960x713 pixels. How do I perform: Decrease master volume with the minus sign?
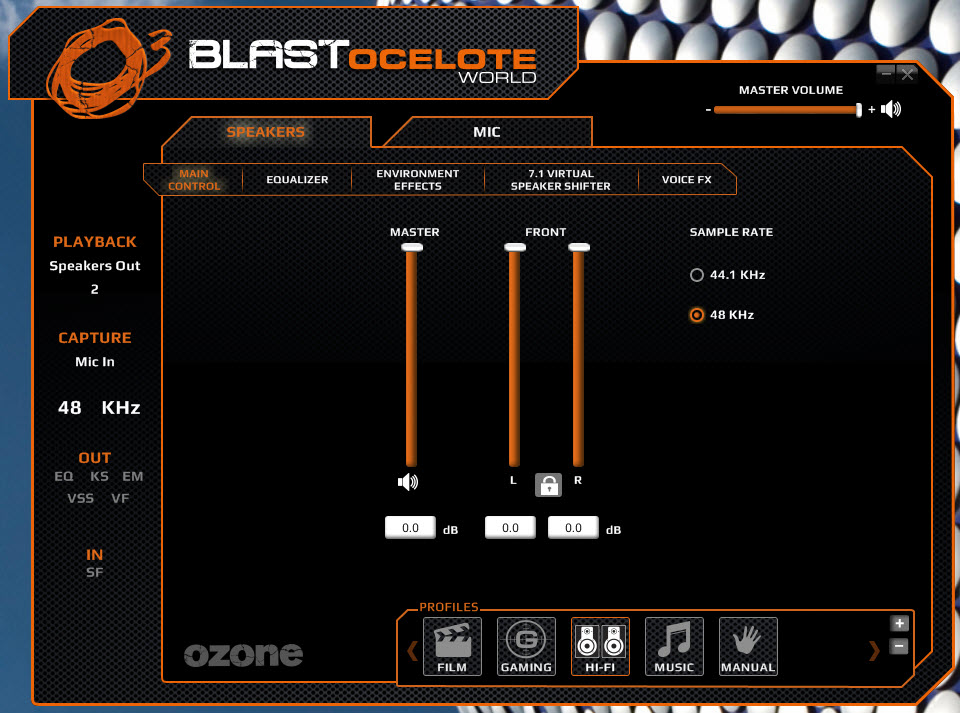(x=708, y=110)
